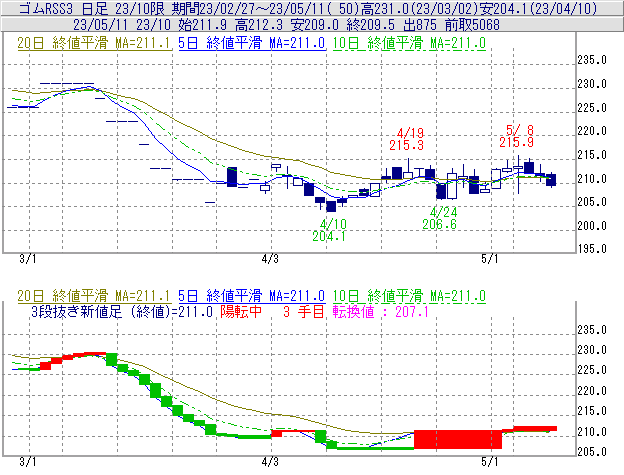
Task: Click the green 4/10 204.1 trough label
Action: coord(329,230)
